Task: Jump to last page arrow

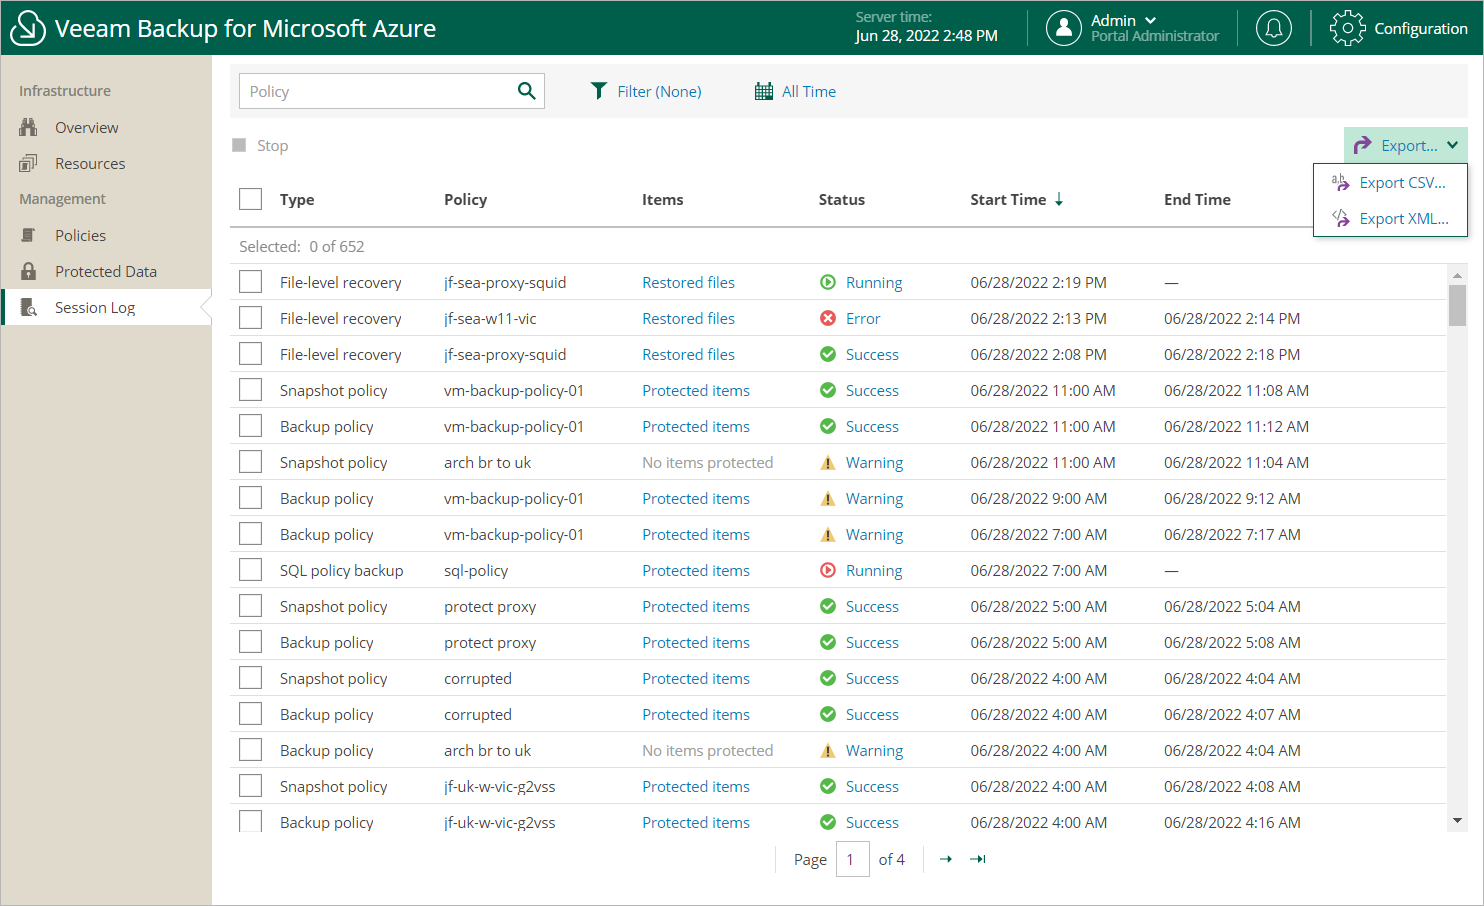Action: coord(978,859)
